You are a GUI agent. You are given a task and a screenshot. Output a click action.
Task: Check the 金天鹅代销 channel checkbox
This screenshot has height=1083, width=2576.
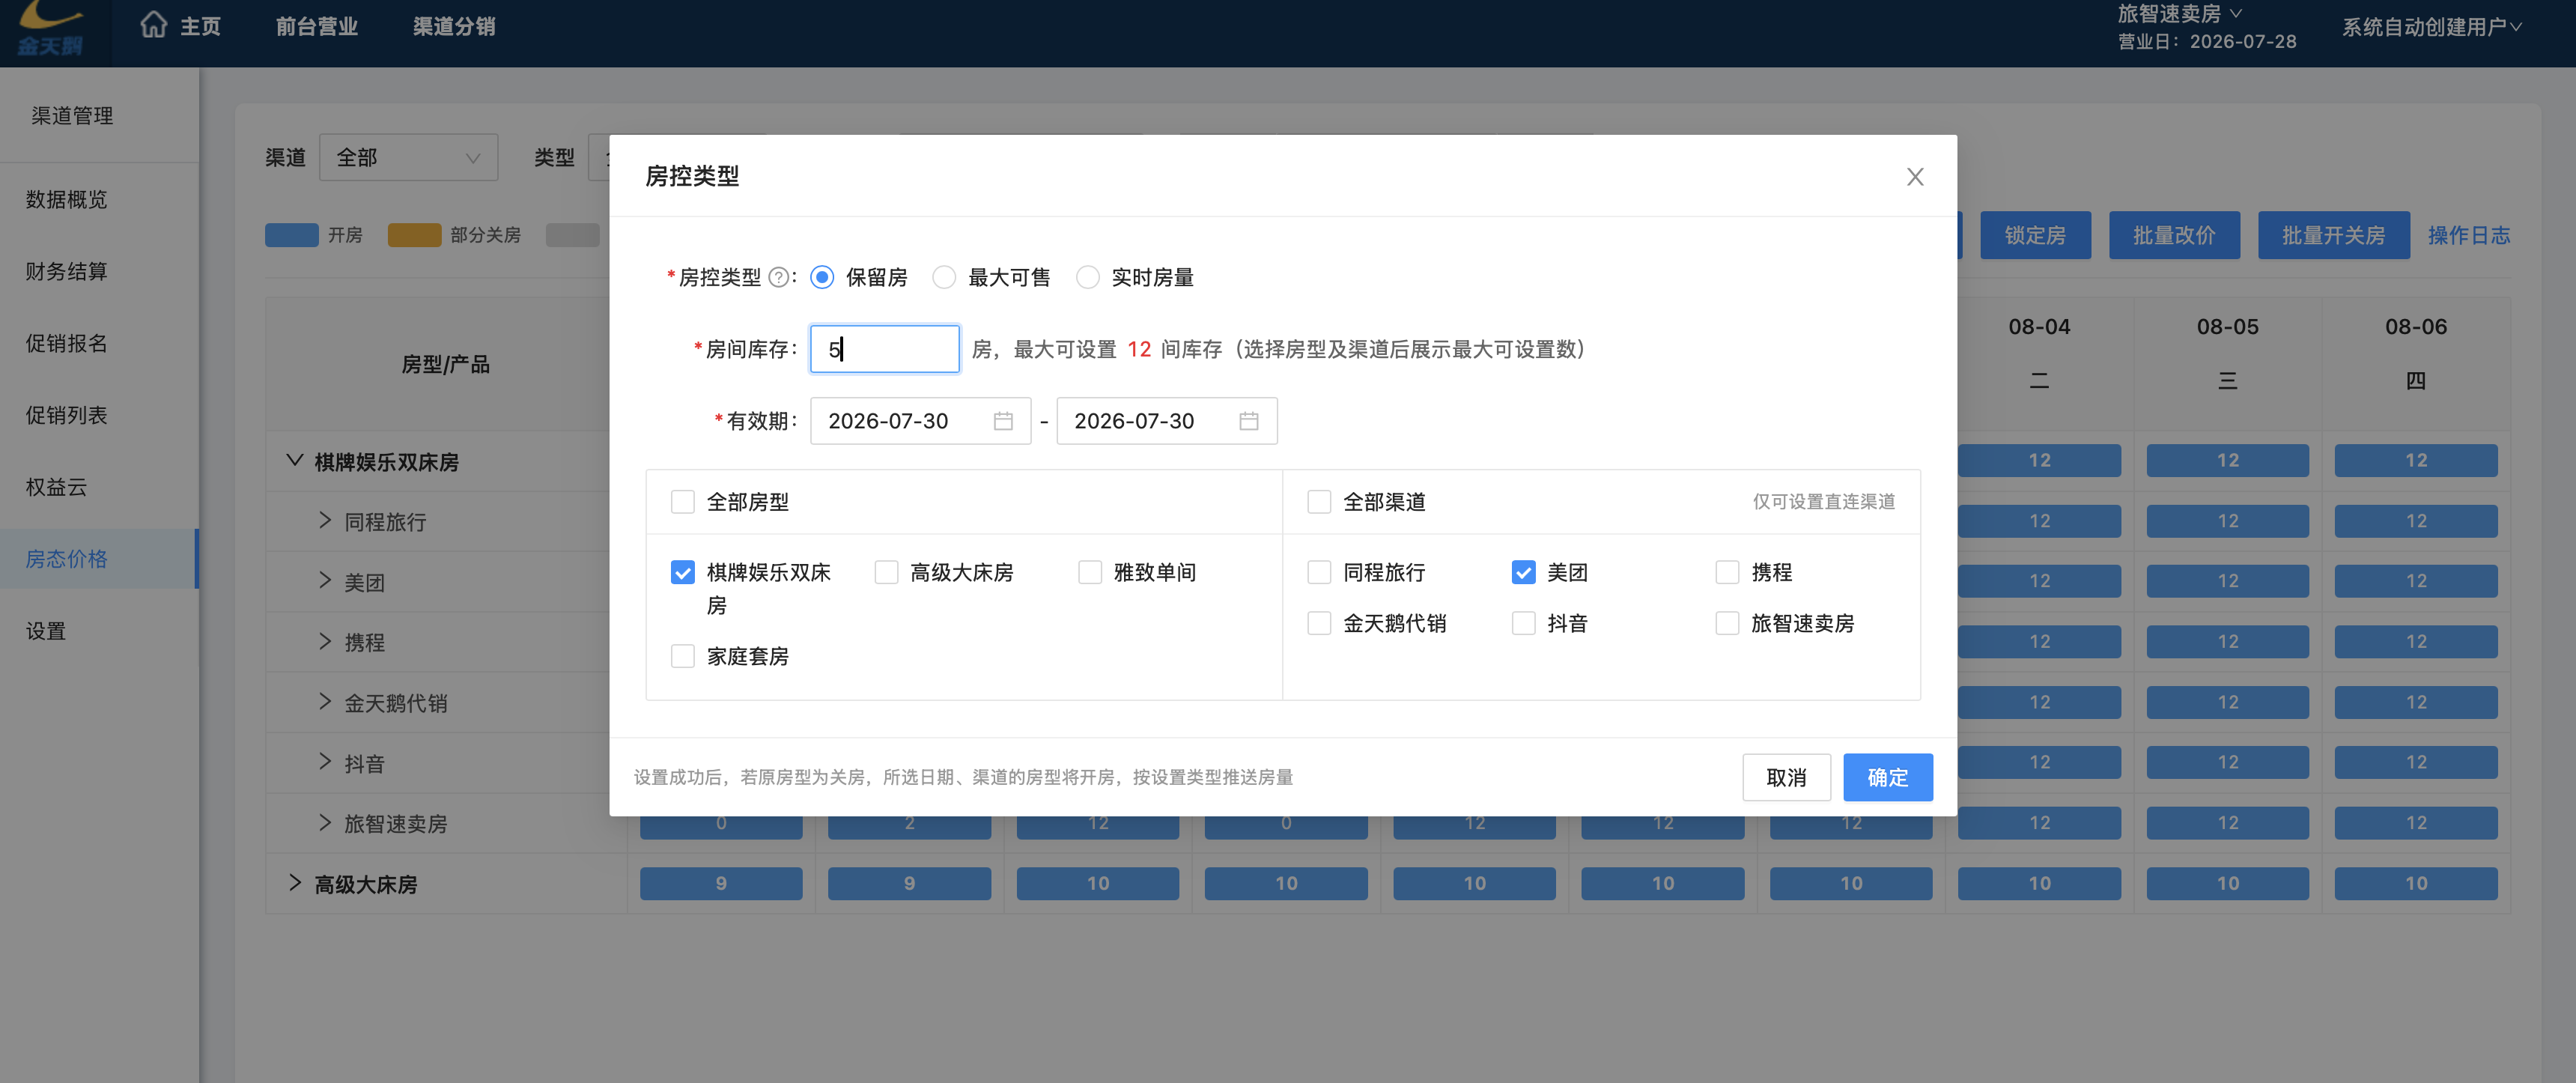(x=1319, y=624)
